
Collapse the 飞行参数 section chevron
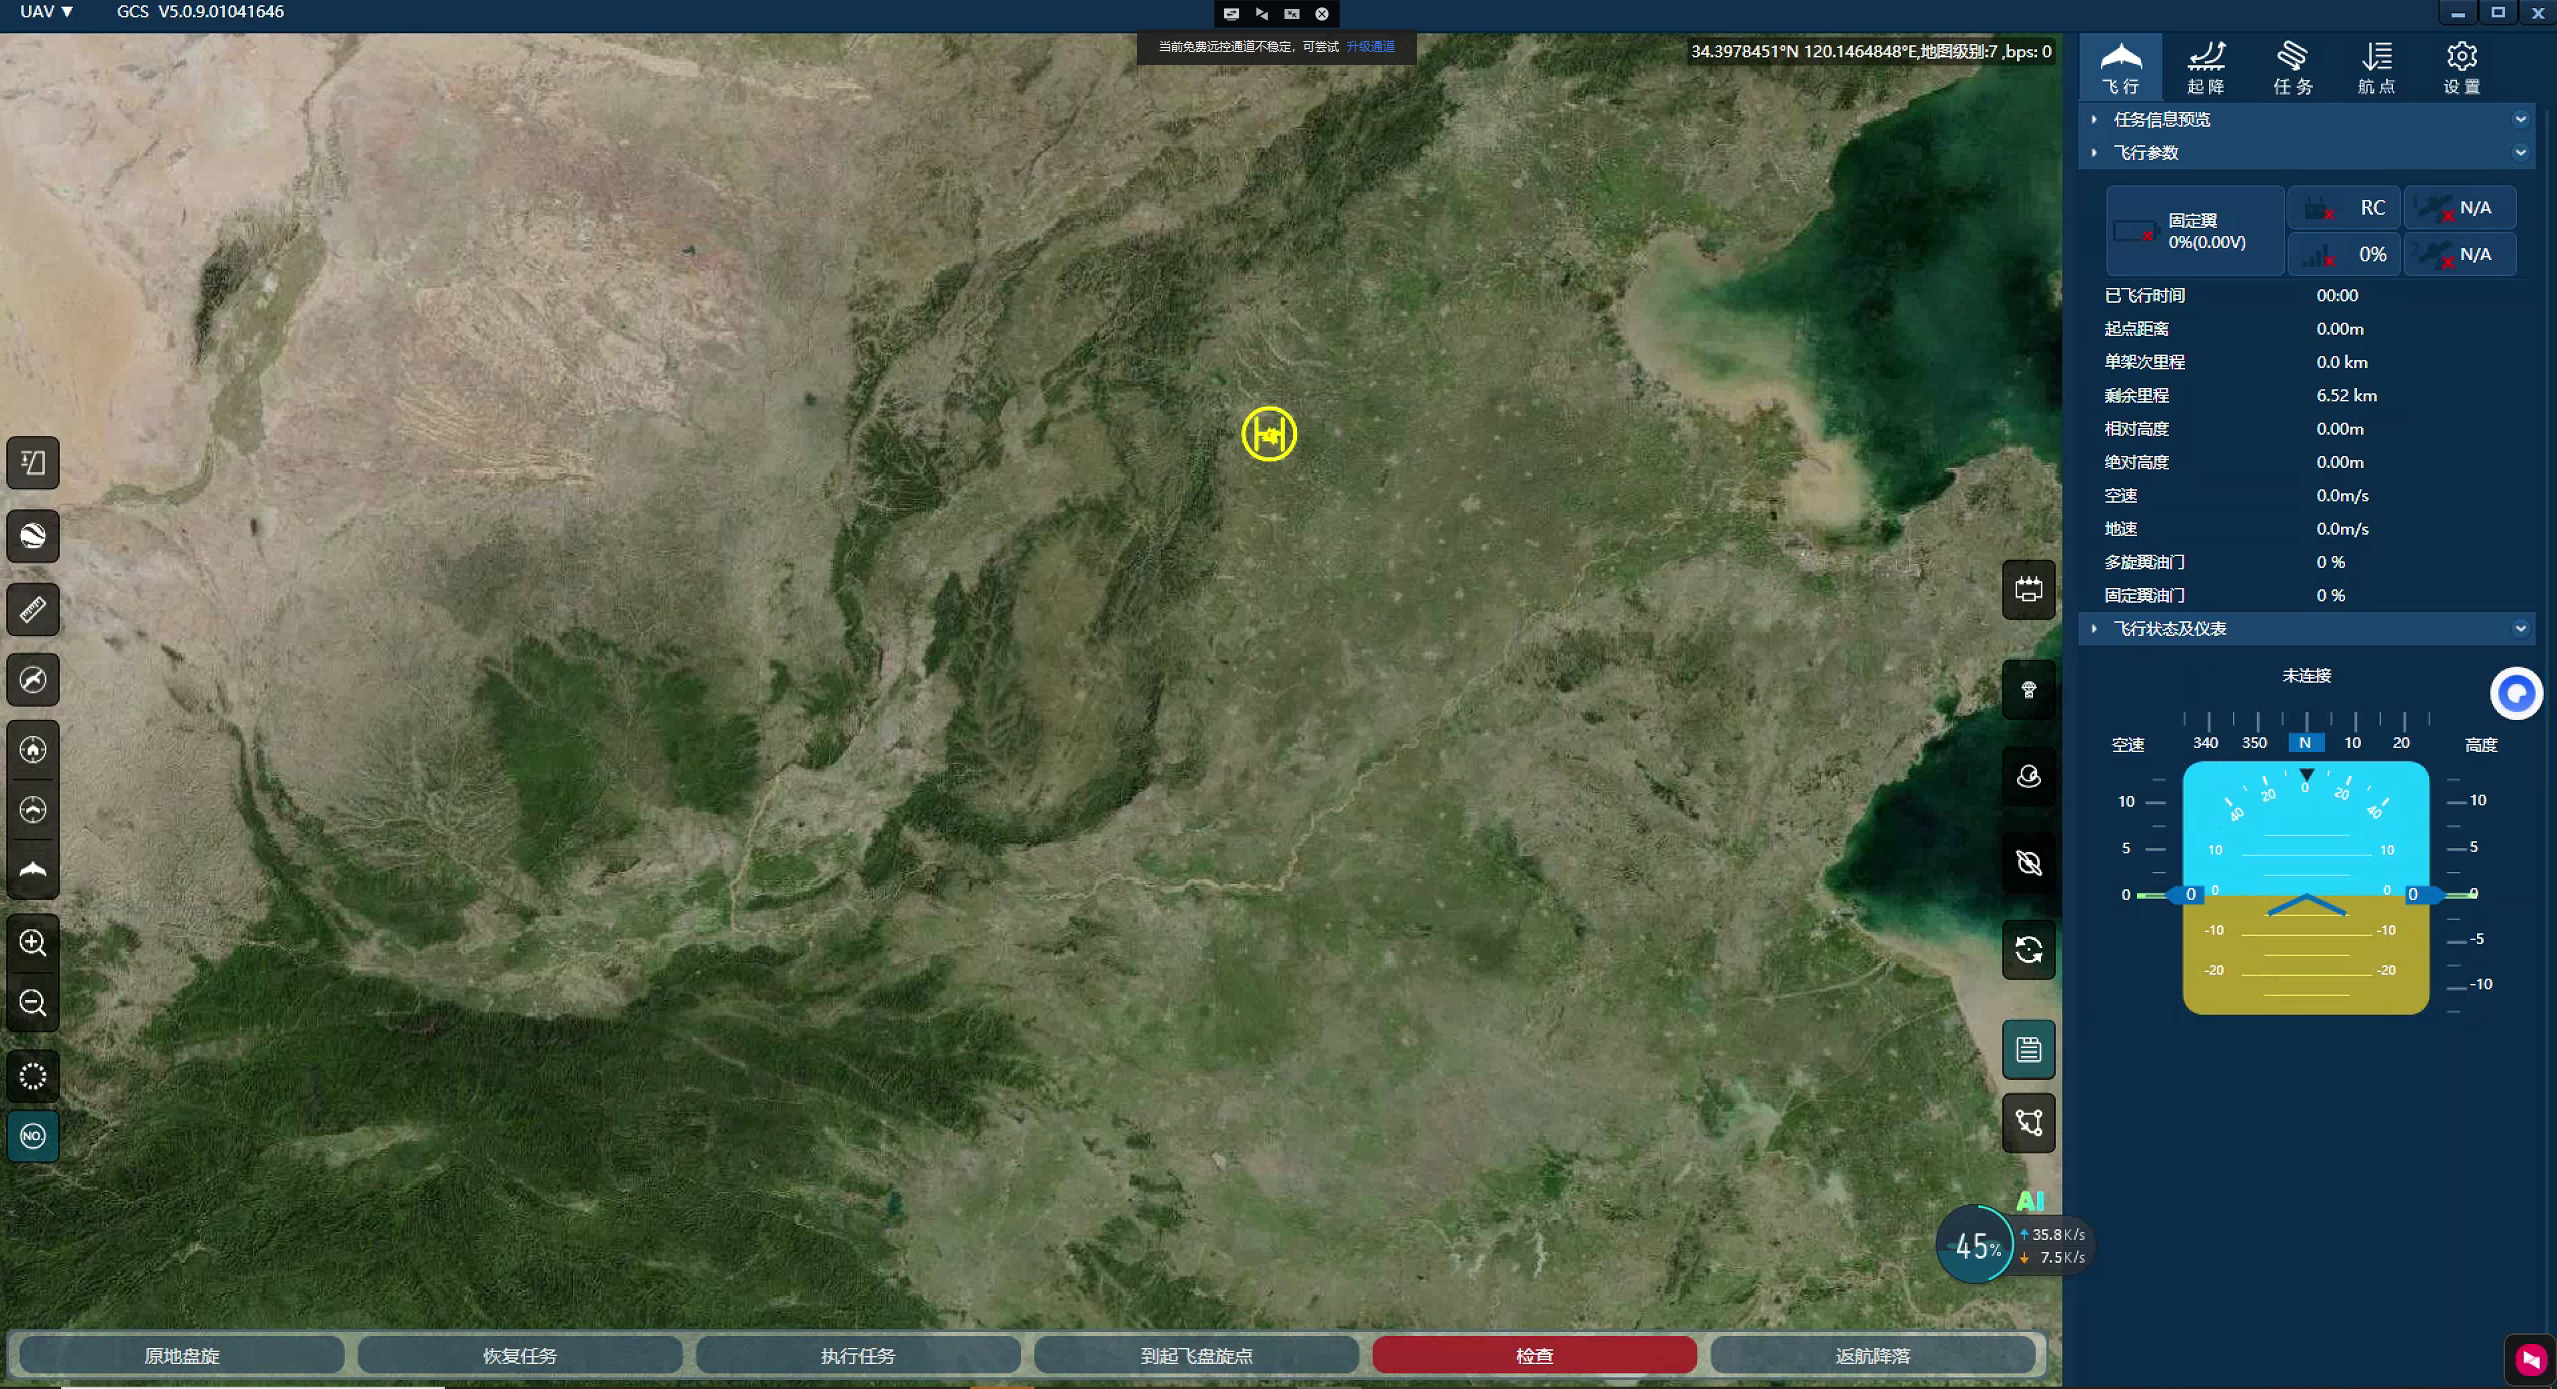pyautogui.click(x=2519, y=152)
